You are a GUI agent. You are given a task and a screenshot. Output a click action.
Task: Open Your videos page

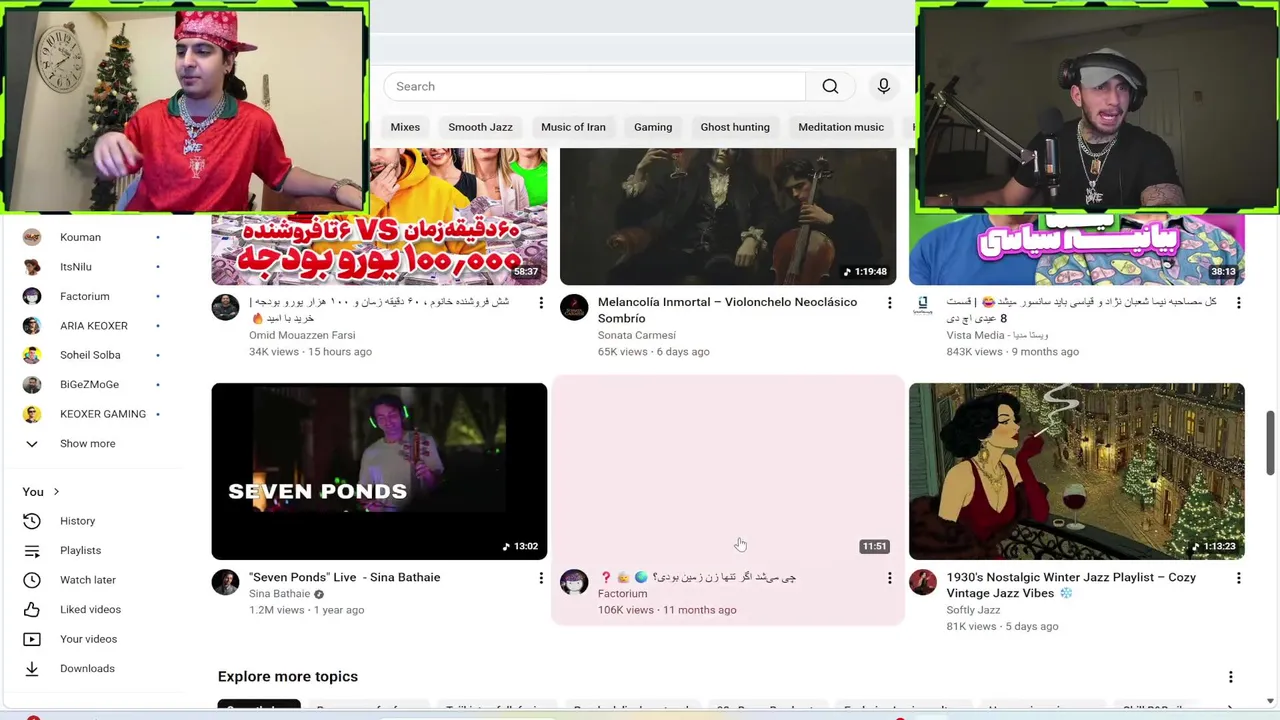coord(88,639)
